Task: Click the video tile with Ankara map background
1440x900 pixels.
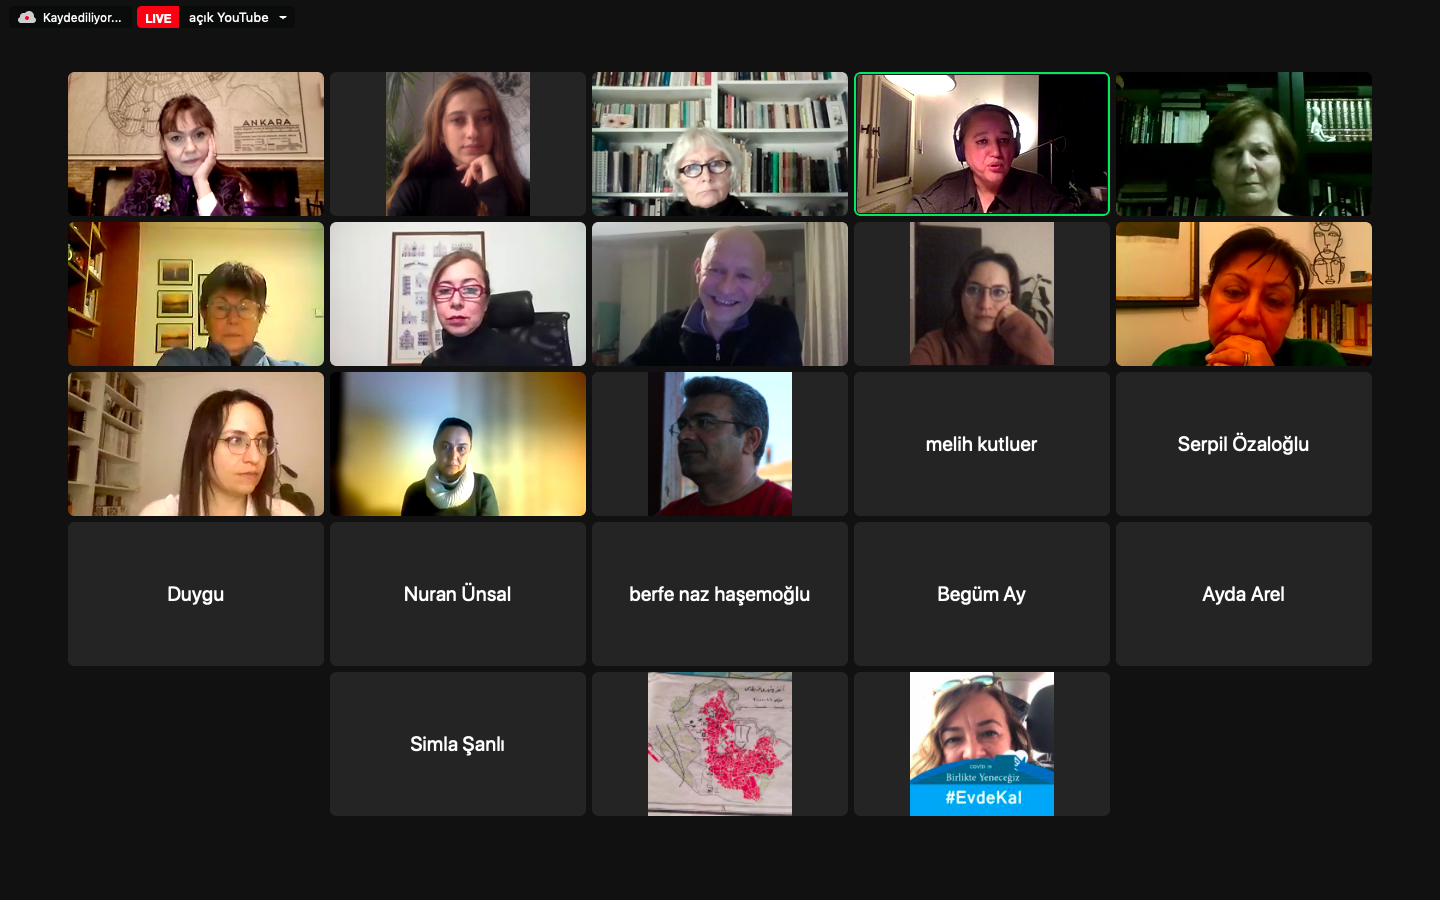Action: pos(196,144)
